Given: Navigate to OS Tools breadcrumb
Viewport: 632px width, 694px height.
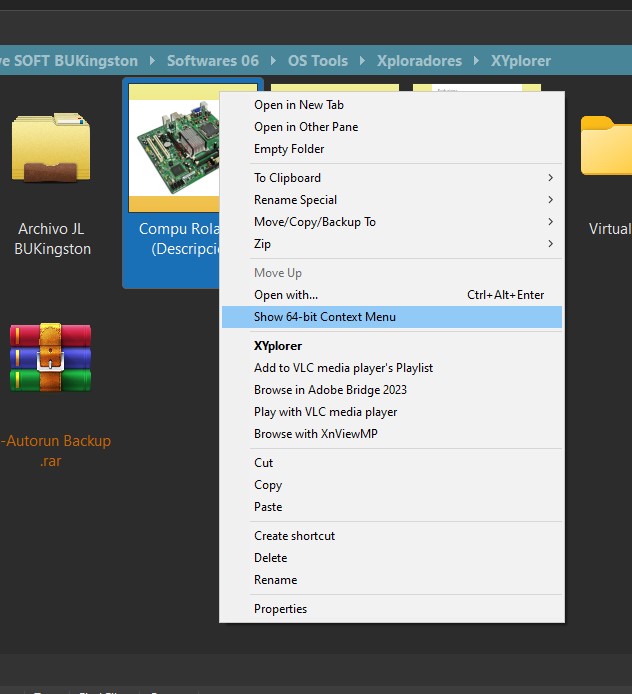Looking at the screenshot, I should pyautogui.click(x=317, y=61).
